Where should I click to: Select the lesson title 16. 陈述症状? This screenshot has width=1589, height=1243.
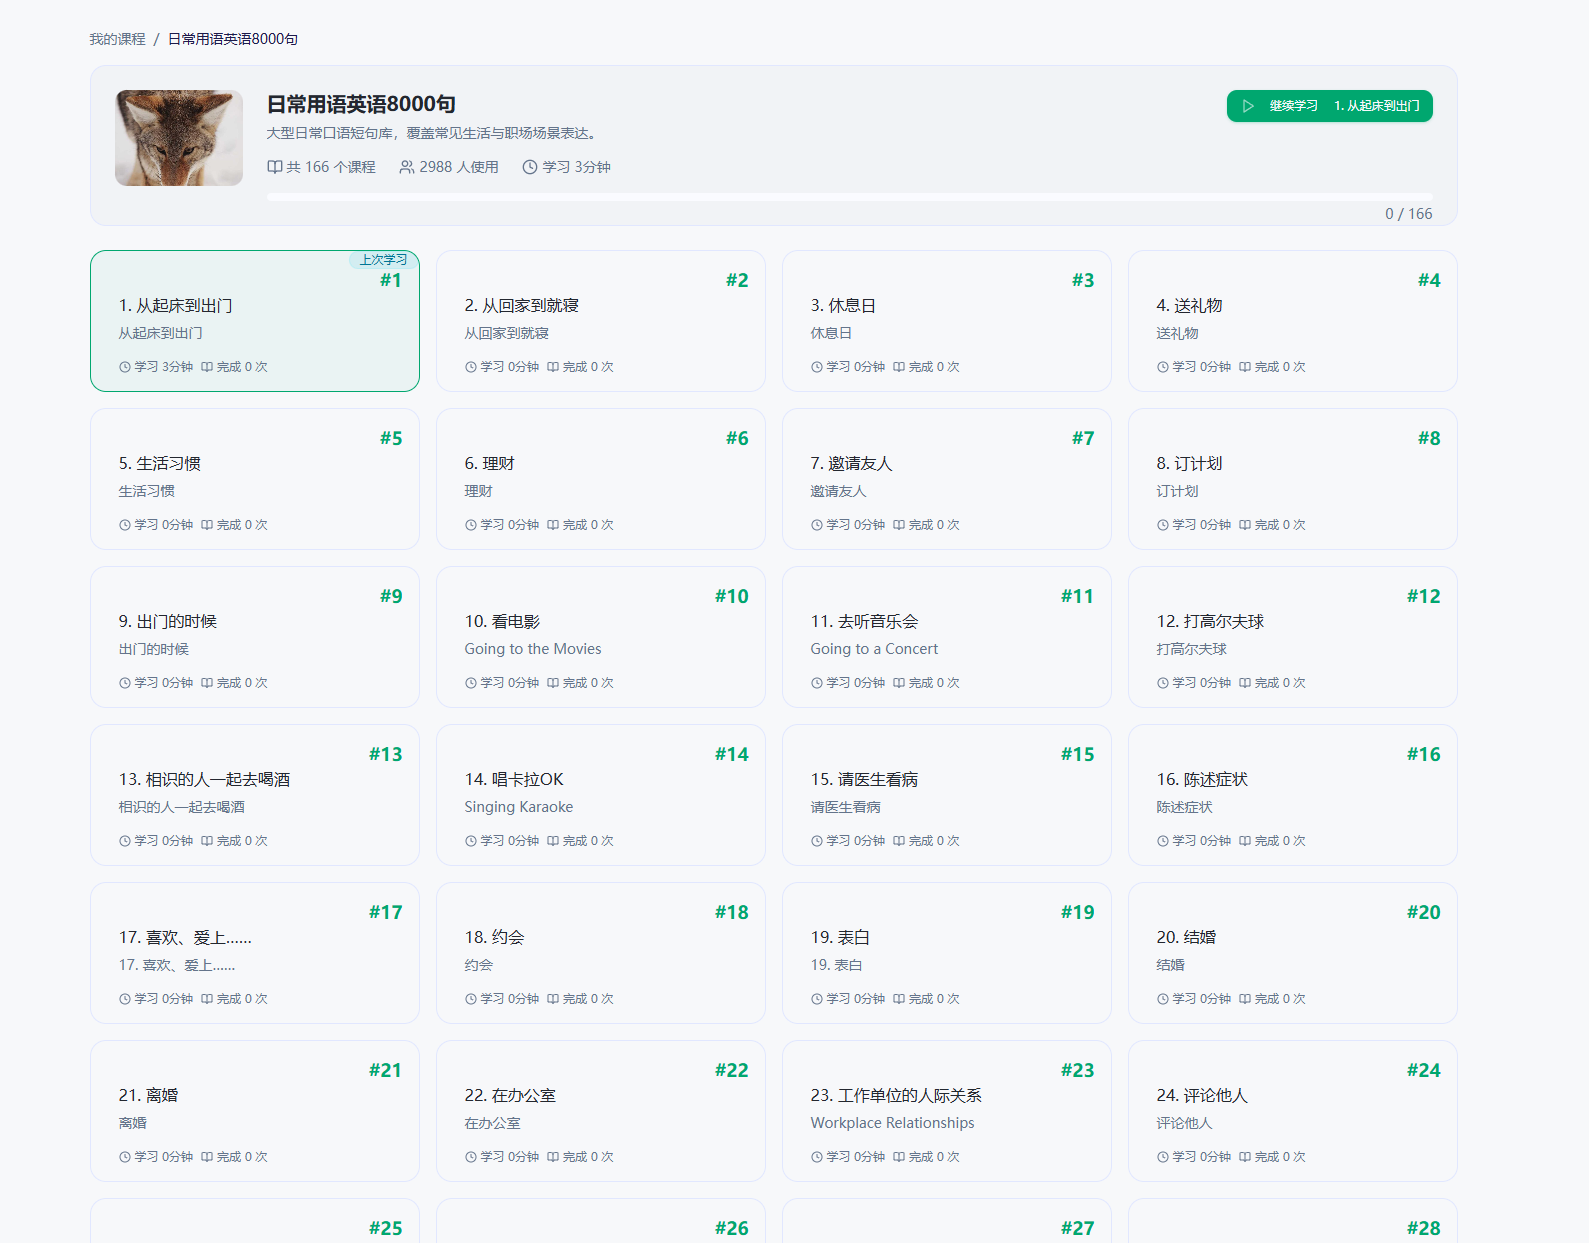click(1202, 780)
